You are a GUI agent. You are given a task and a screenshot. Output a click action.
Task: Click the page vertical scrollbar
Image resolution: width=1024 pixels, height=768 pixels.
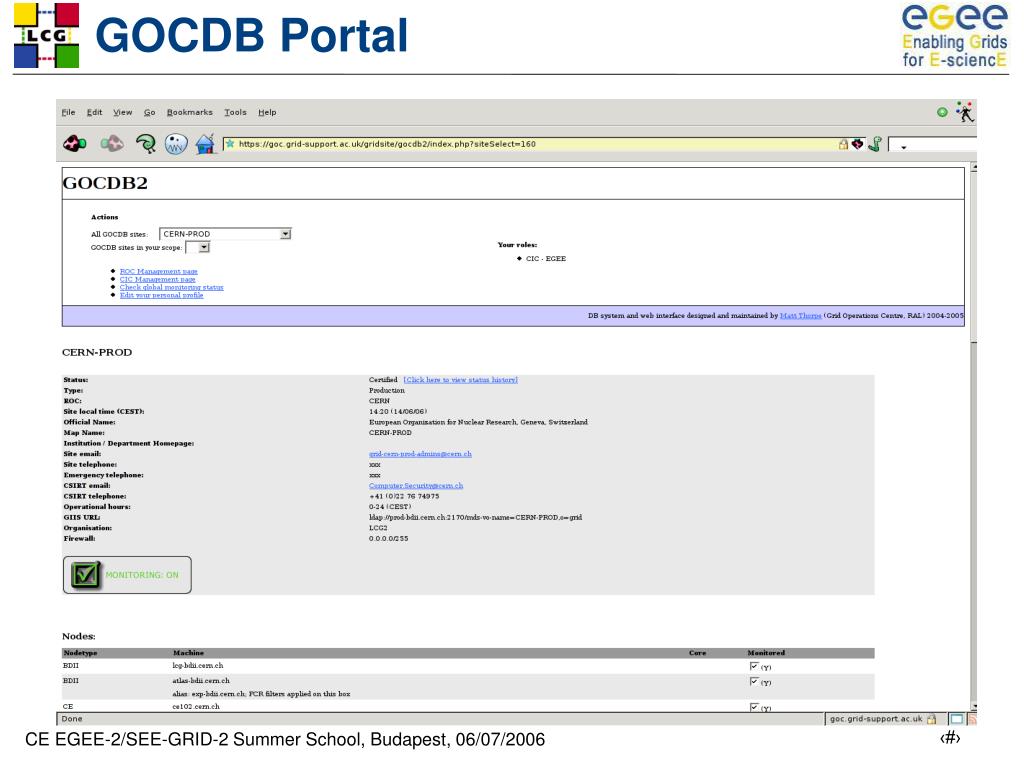pyautogui.click(x=973, y=438)
